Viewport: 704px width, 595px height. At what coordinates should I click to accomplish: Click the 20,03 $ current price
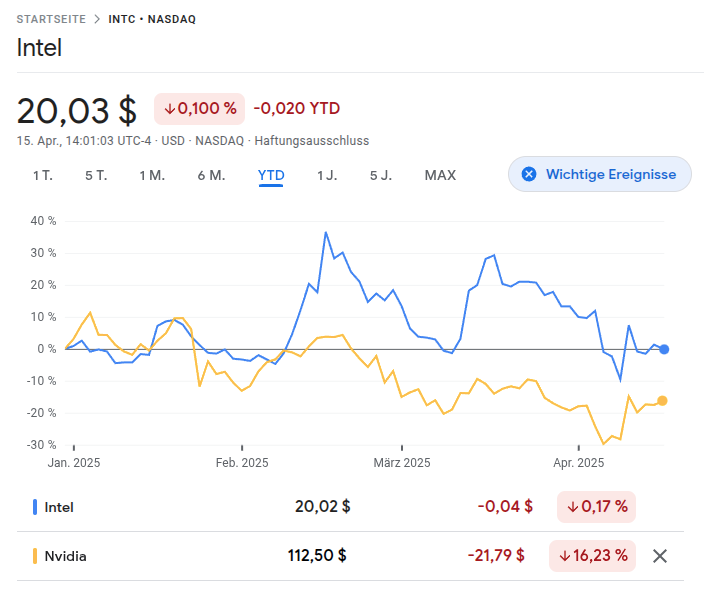[x=77, y=110]
